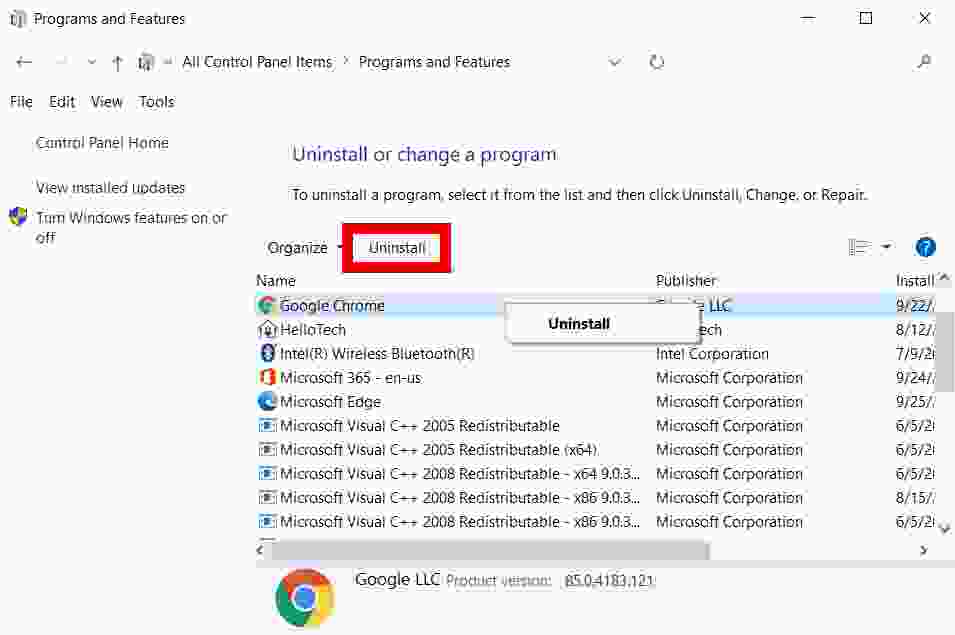Click horizontal scrollbar left arrow
Viewport: 955px width, 635px height.
tap(261, 550)
